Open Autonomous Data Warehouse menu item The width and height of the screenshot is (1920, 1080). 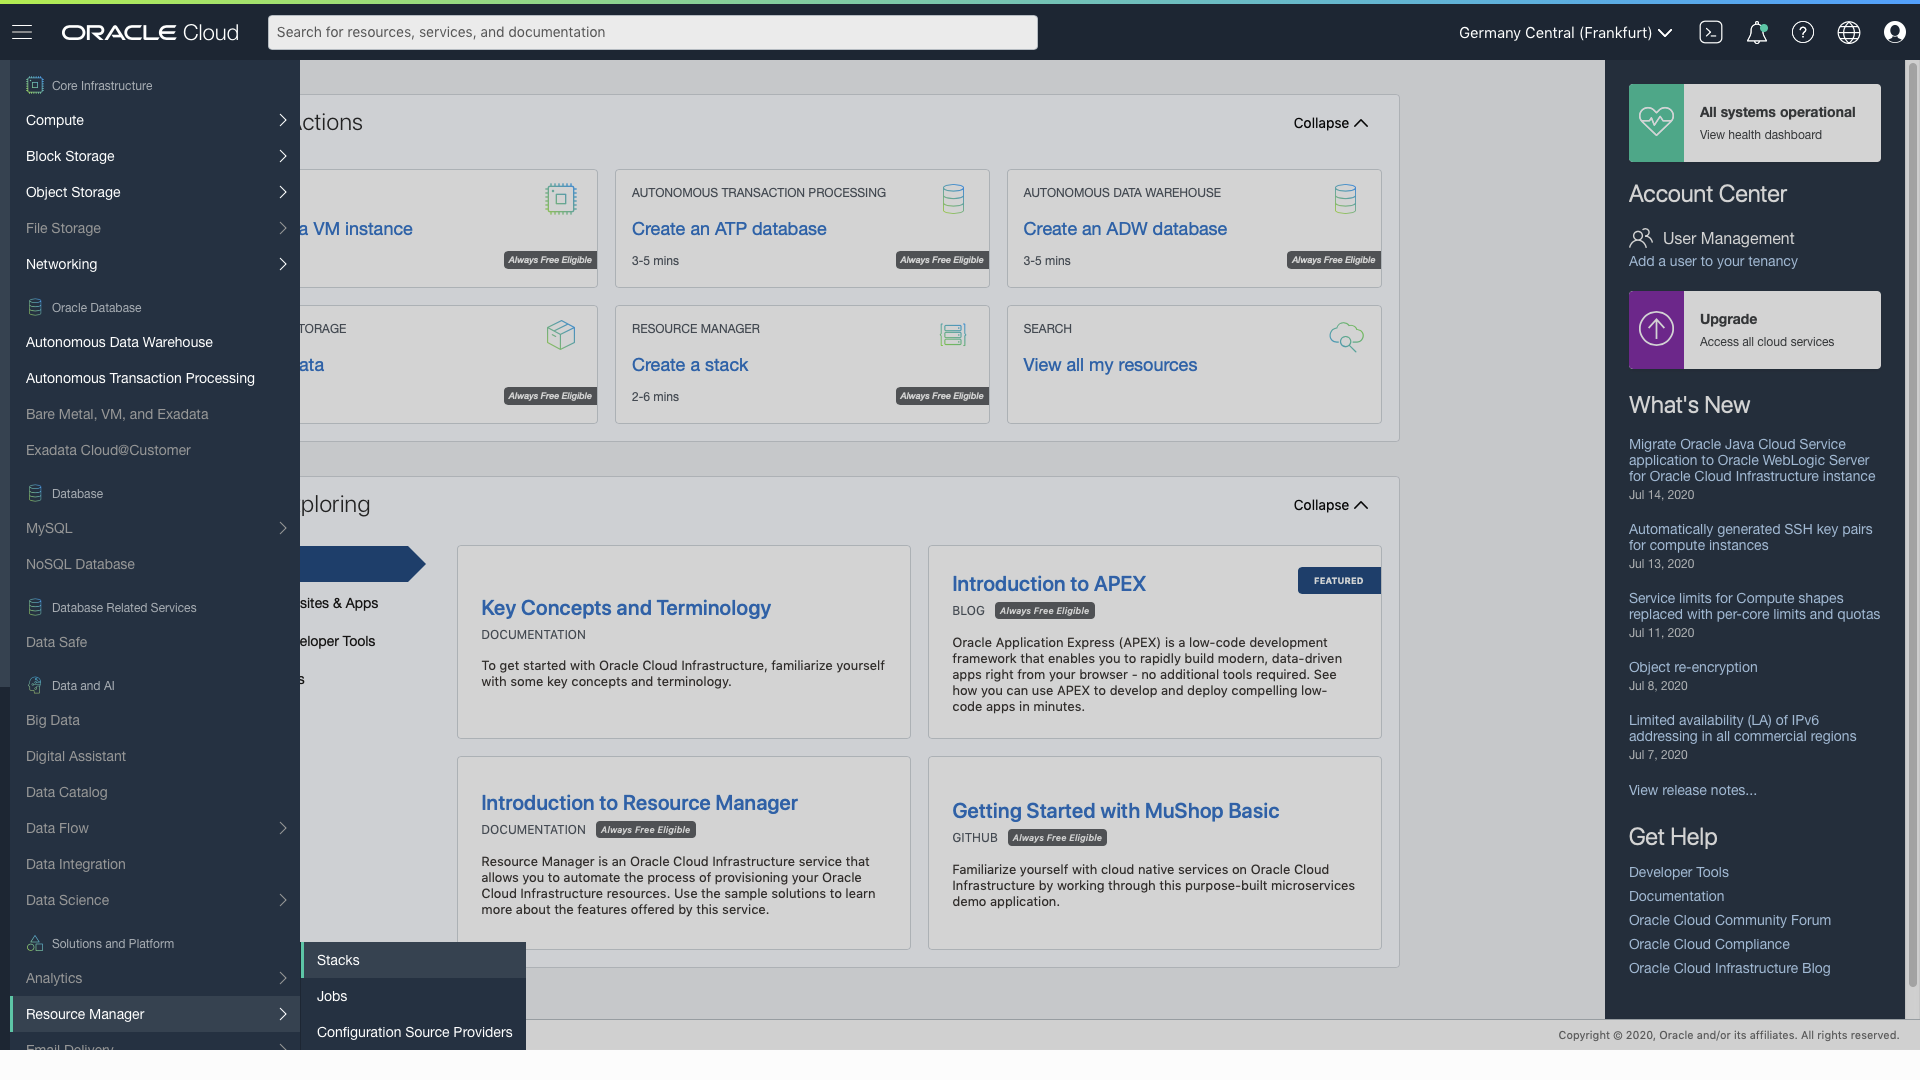click(x=119, y=342)
